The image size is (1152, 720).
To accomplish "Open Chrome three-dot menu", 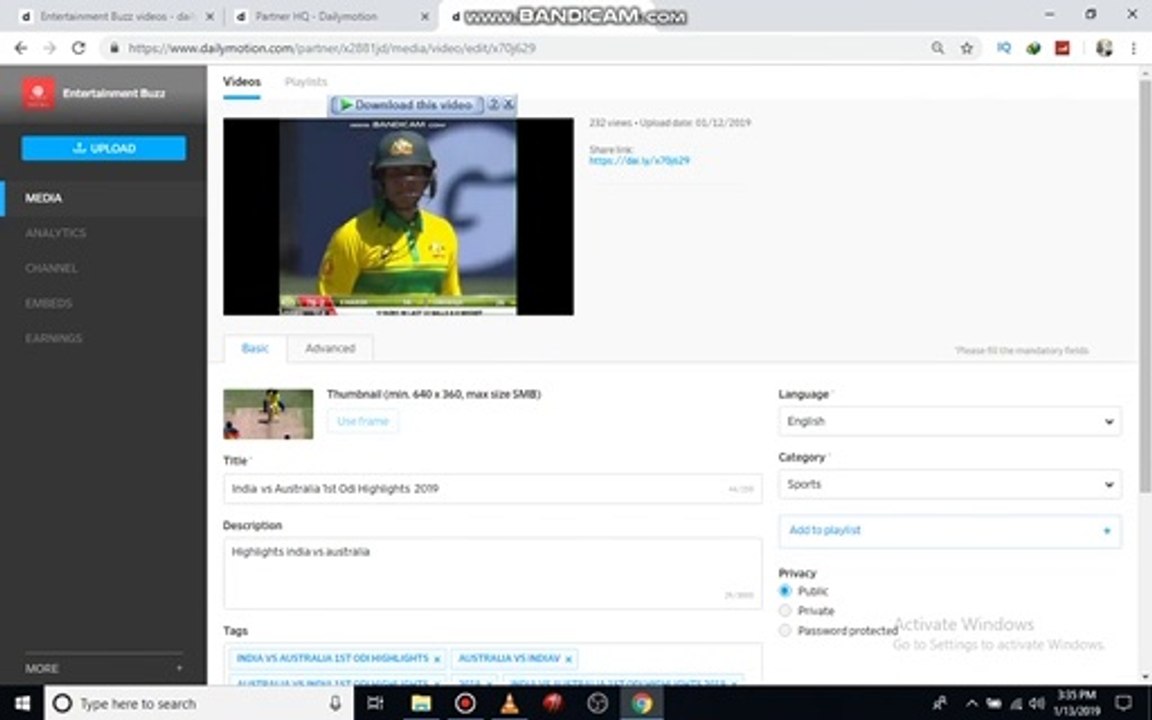I will click(x=1134, y=48).
